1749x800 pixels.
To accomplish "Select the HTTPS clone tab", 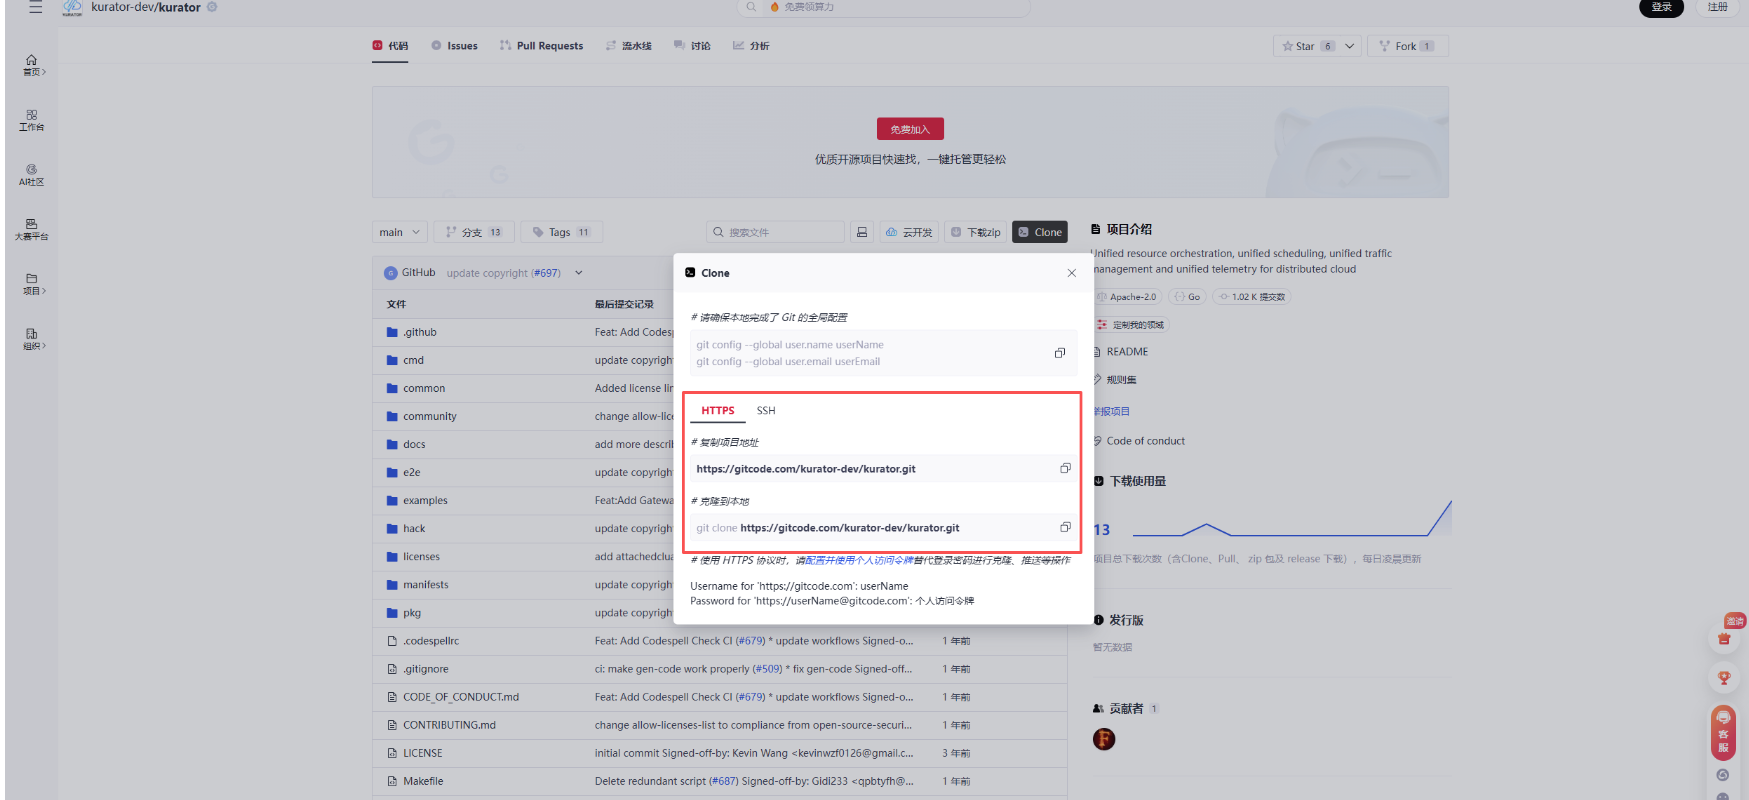I will 718,411.
